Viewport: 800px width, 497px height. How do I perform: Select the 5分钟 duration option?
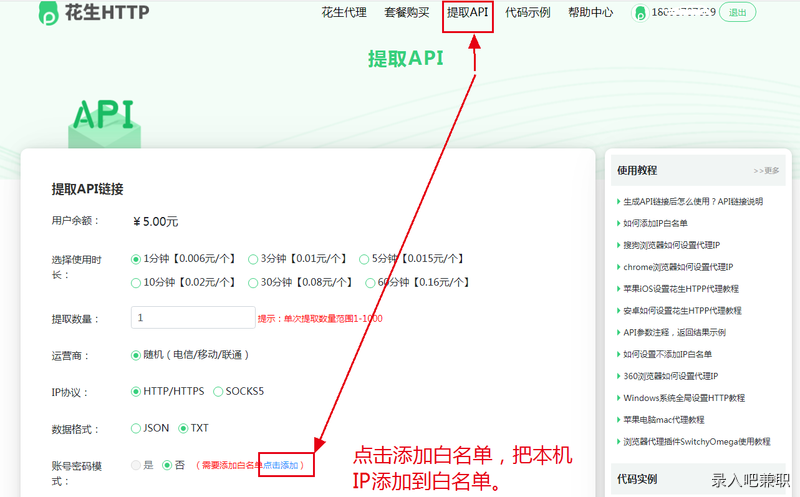(364, 259)
